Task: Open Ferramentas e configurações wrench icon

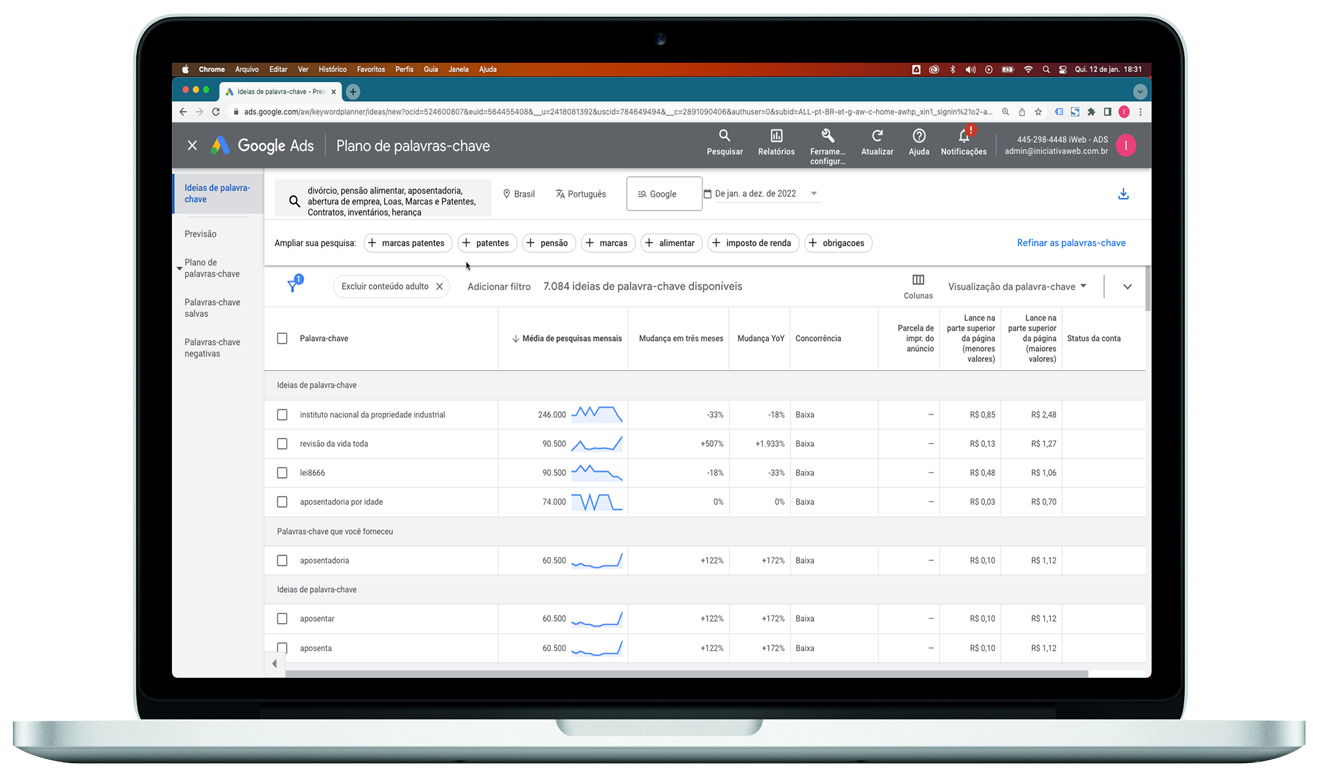Action: click(x=827, y=137)
